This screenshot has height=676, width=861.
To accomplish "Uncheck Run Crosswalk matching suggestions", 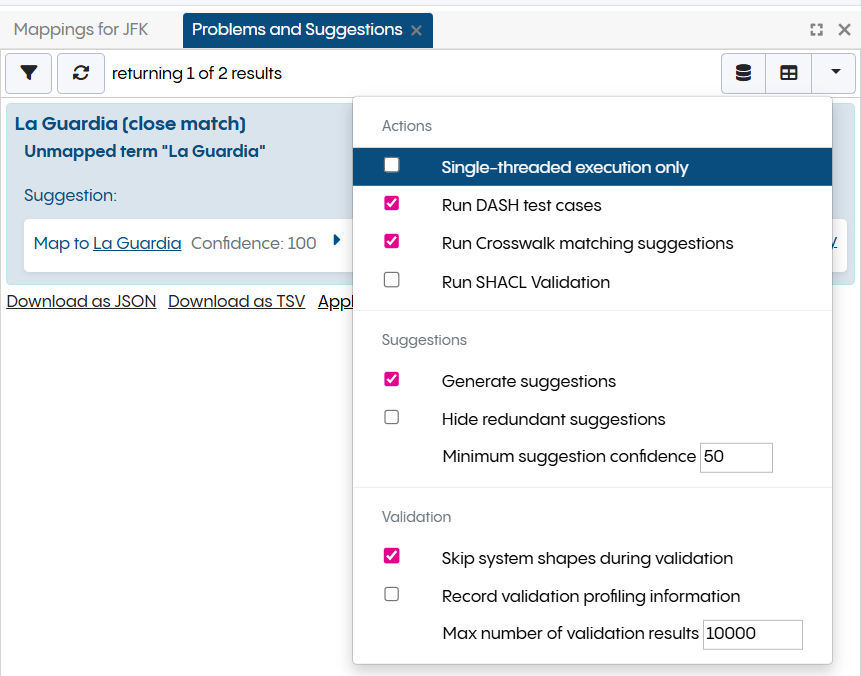I will [392, 242].
